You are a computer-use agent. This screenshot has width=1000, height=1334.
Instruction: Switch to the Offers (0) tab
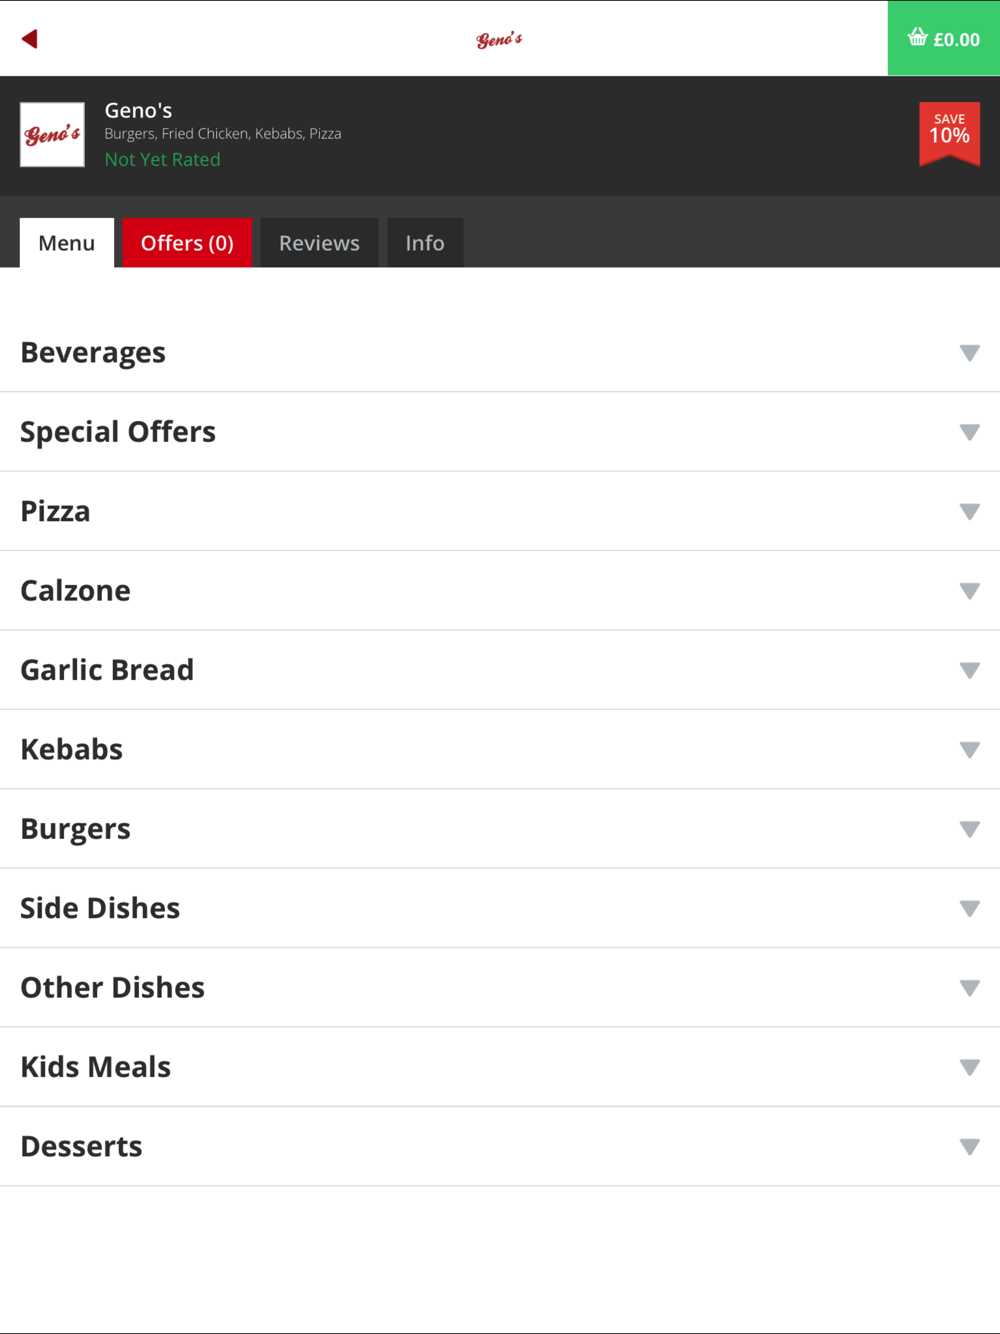click(187, 243)
